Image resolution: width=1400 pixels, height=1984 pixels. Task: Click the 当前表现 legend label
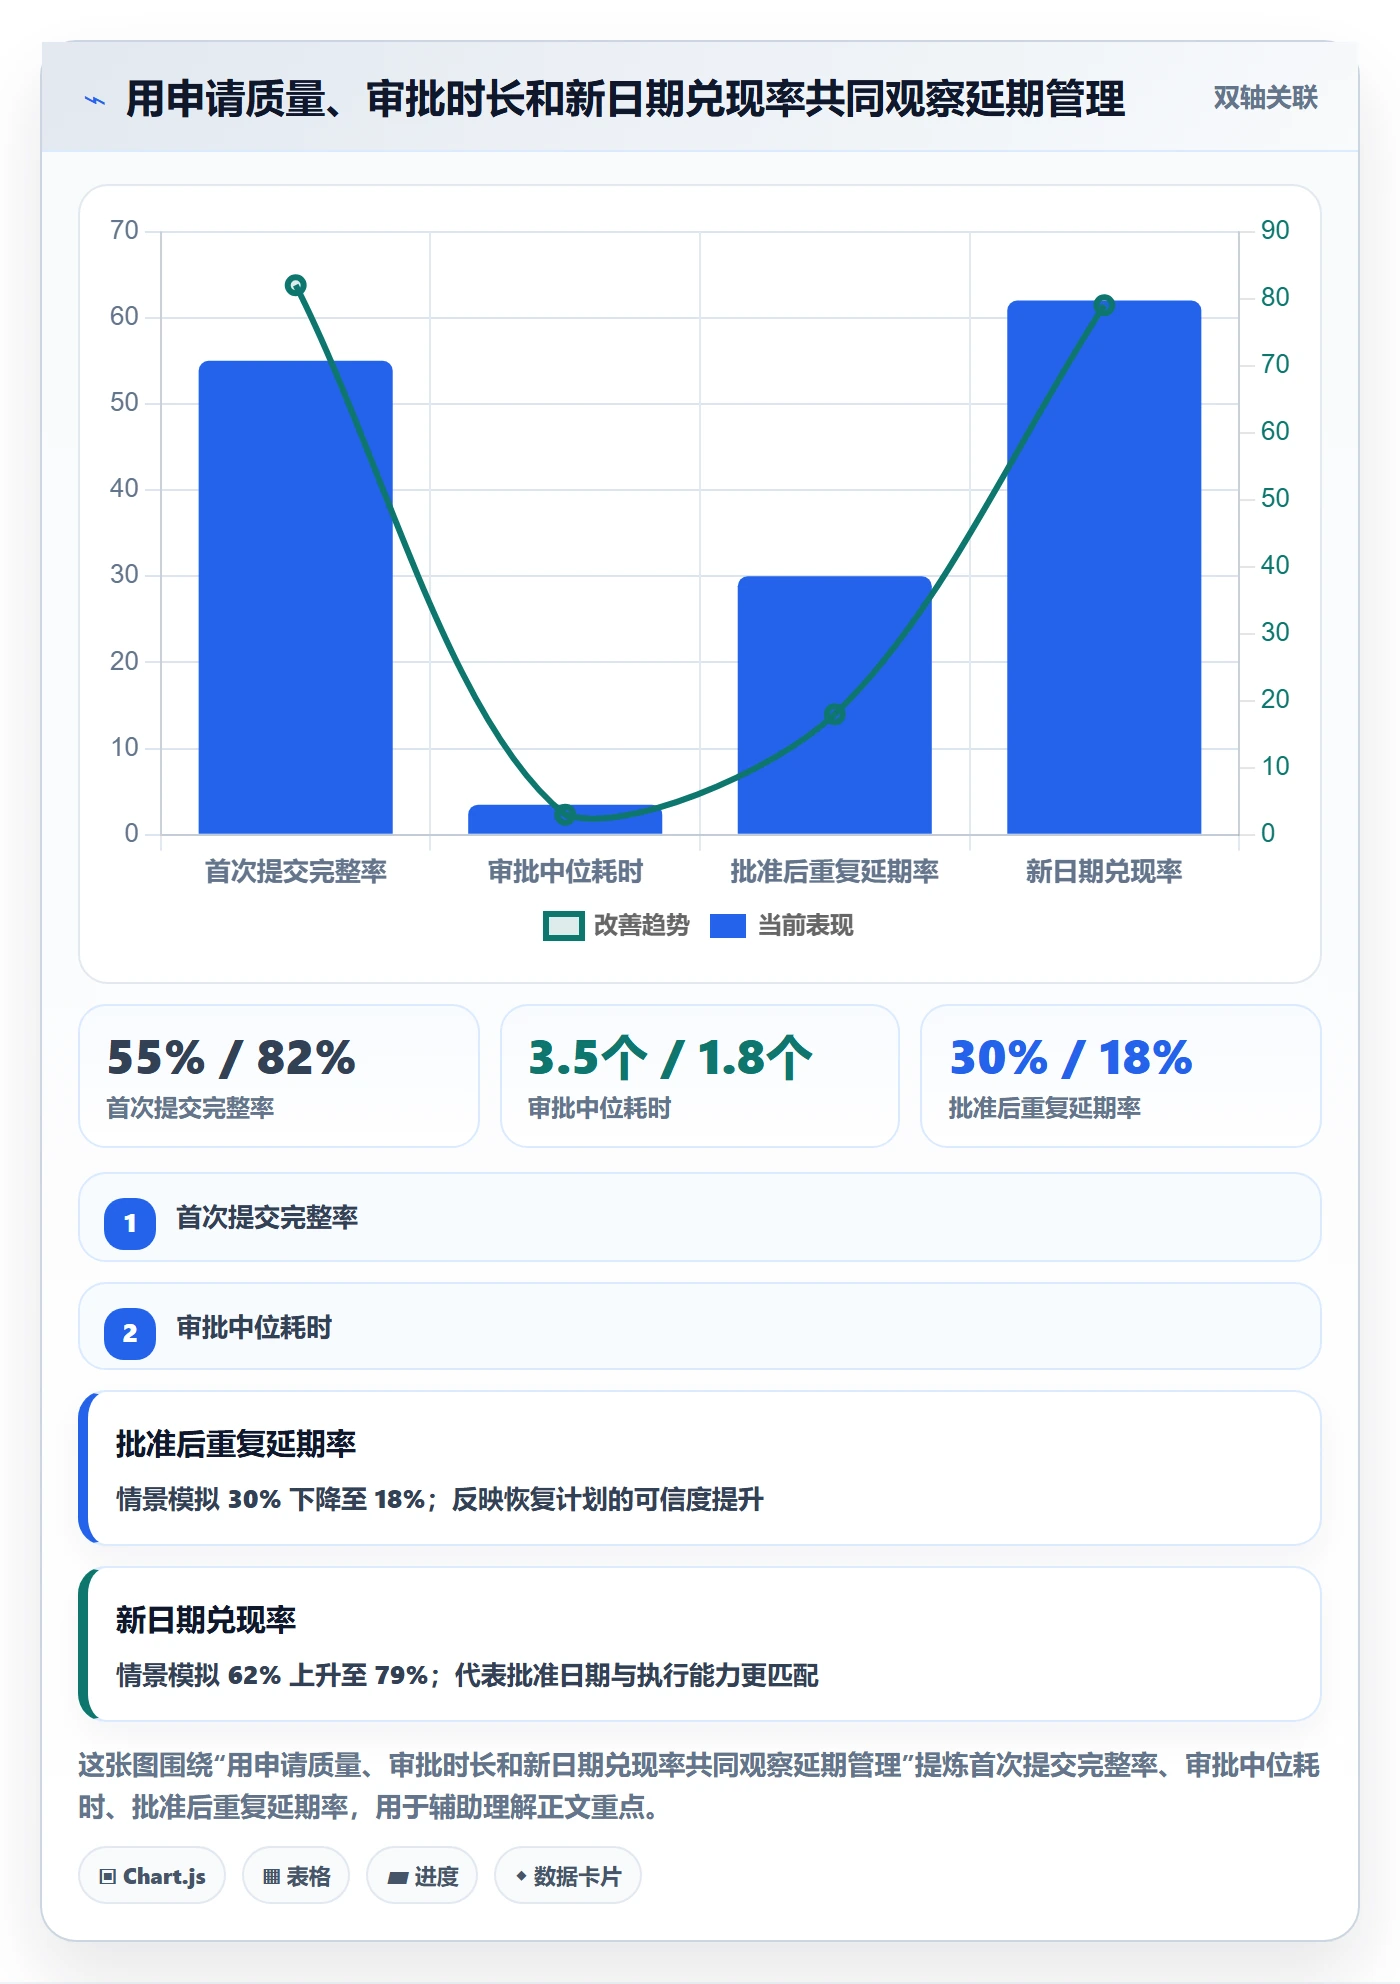click(805, 926)
